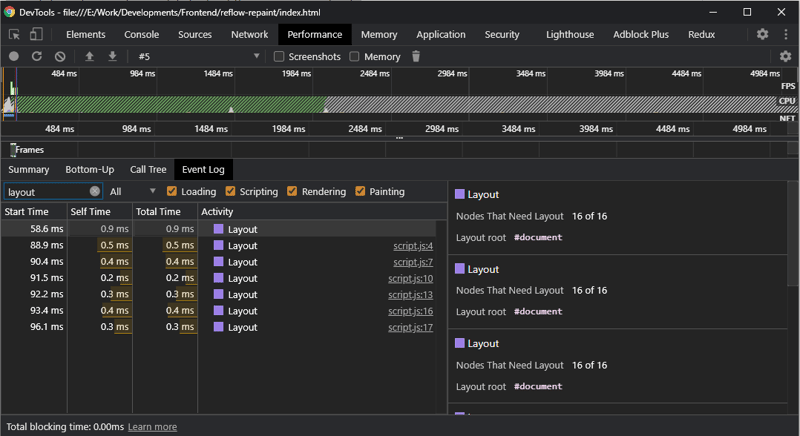Enable the Screenshots checkbox
Image resolution: width=800 pixels, height=436 pixels.
pos(279,57)
